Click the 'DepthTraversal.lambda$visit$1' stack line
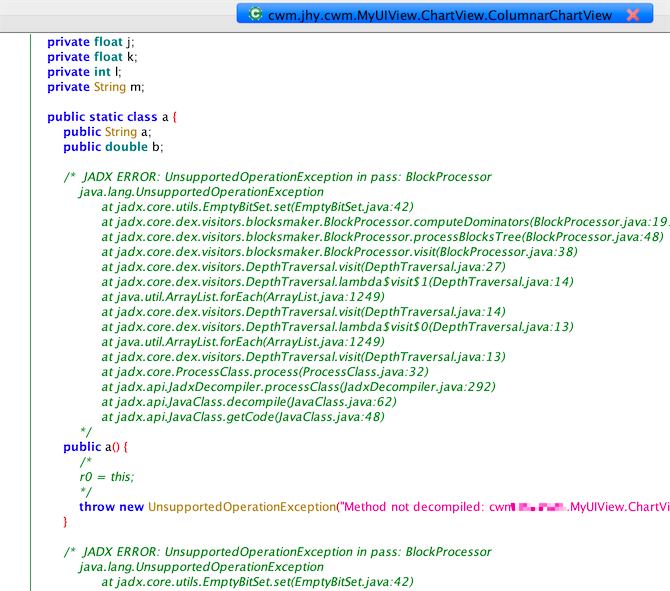670x591 pixels. click(x=338, y=282)
